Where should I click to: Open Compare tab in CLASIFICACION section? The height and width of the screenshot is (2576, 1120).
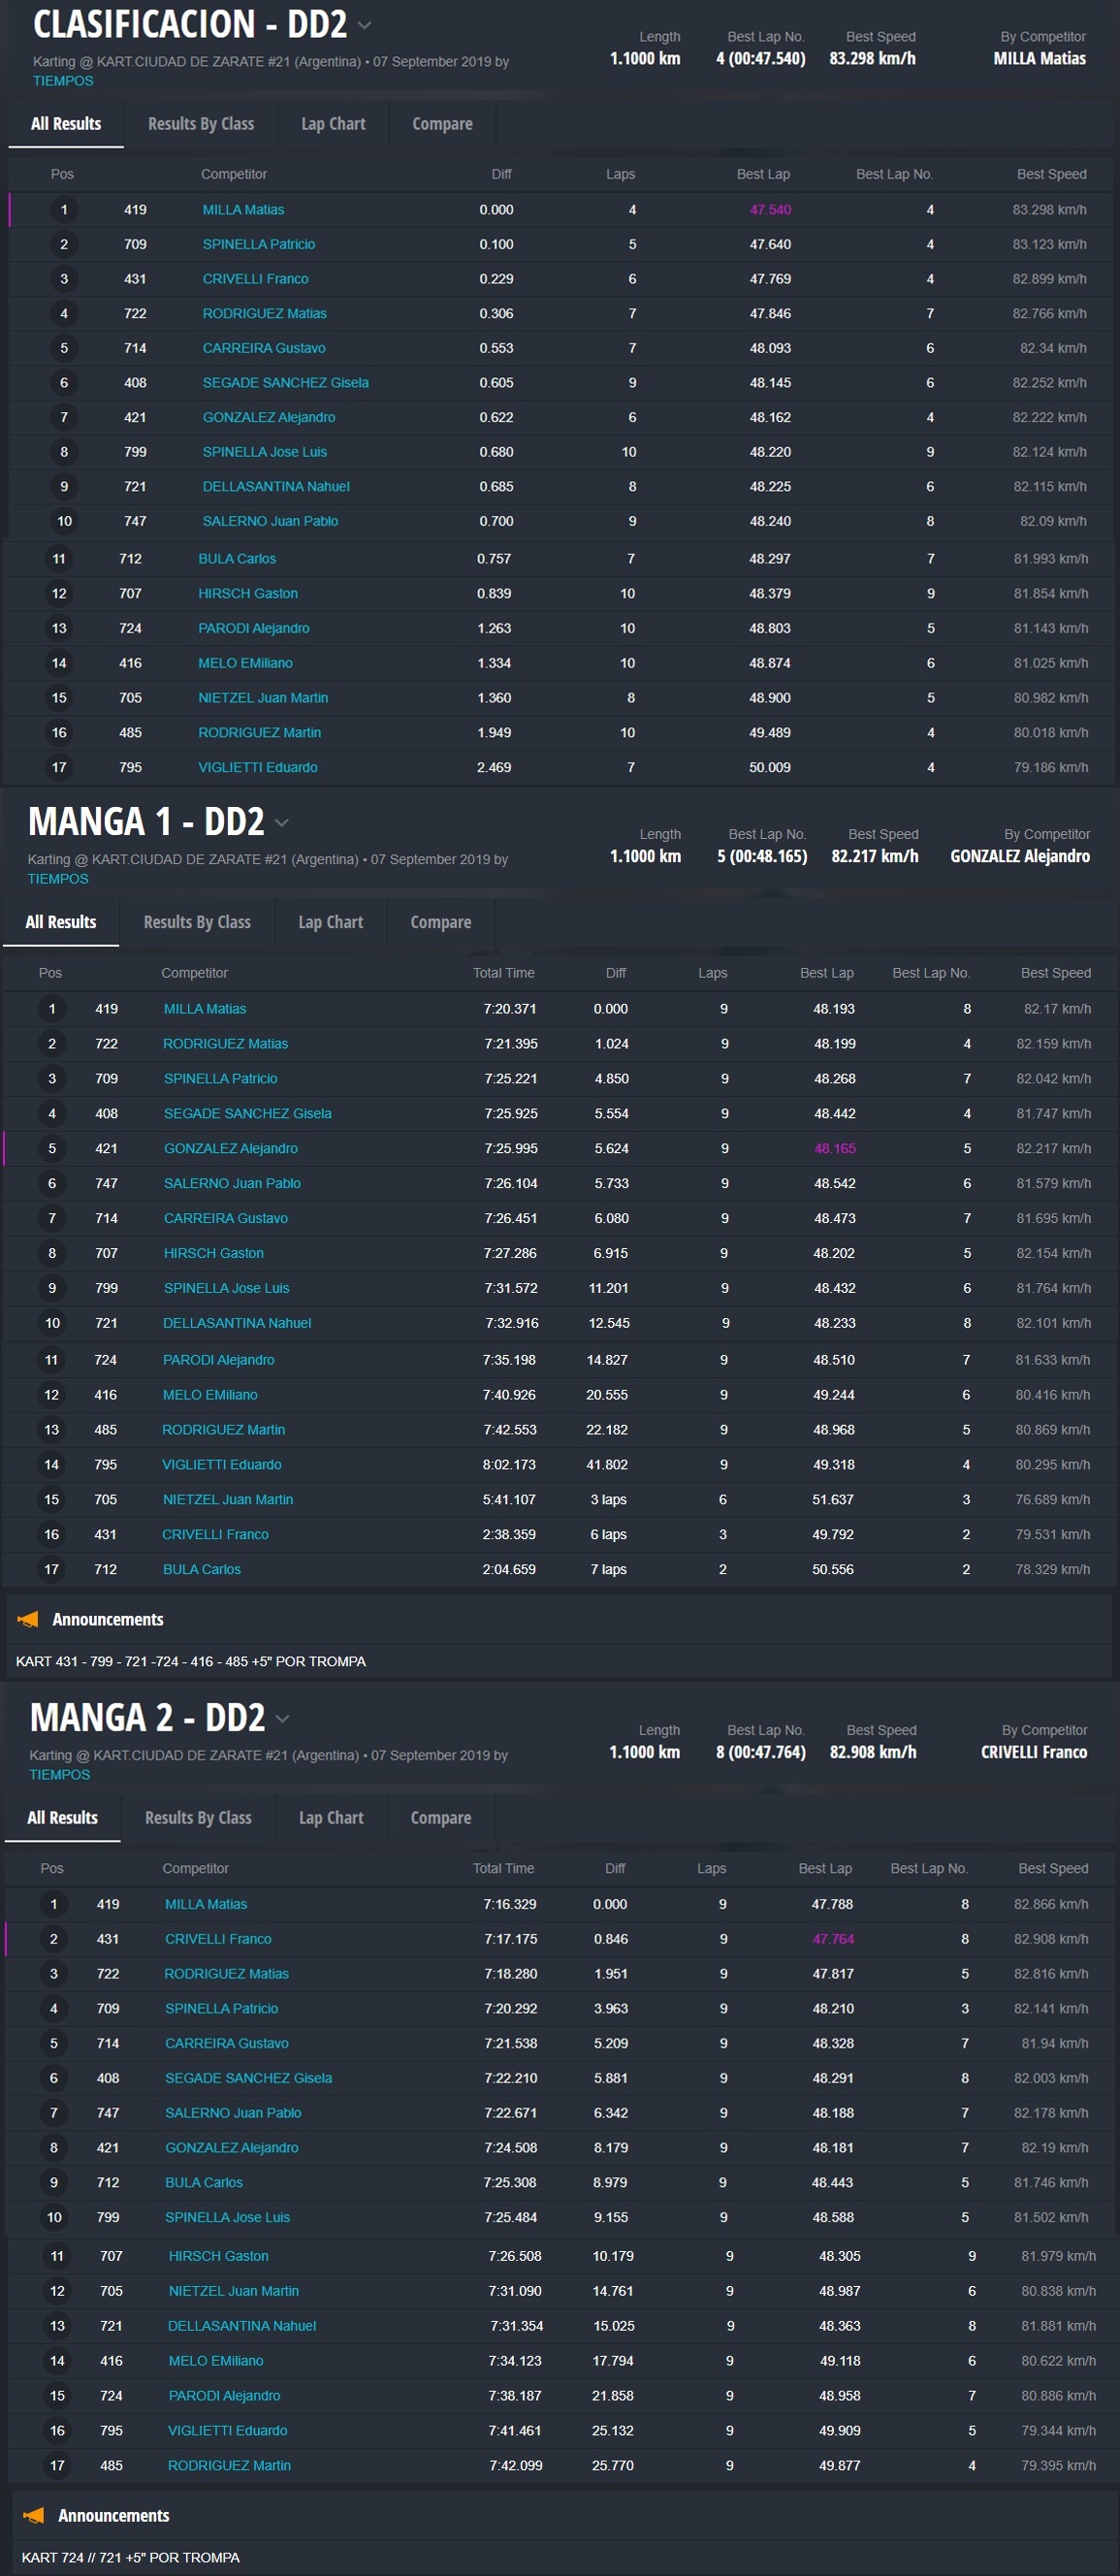[x=442, y=124]
